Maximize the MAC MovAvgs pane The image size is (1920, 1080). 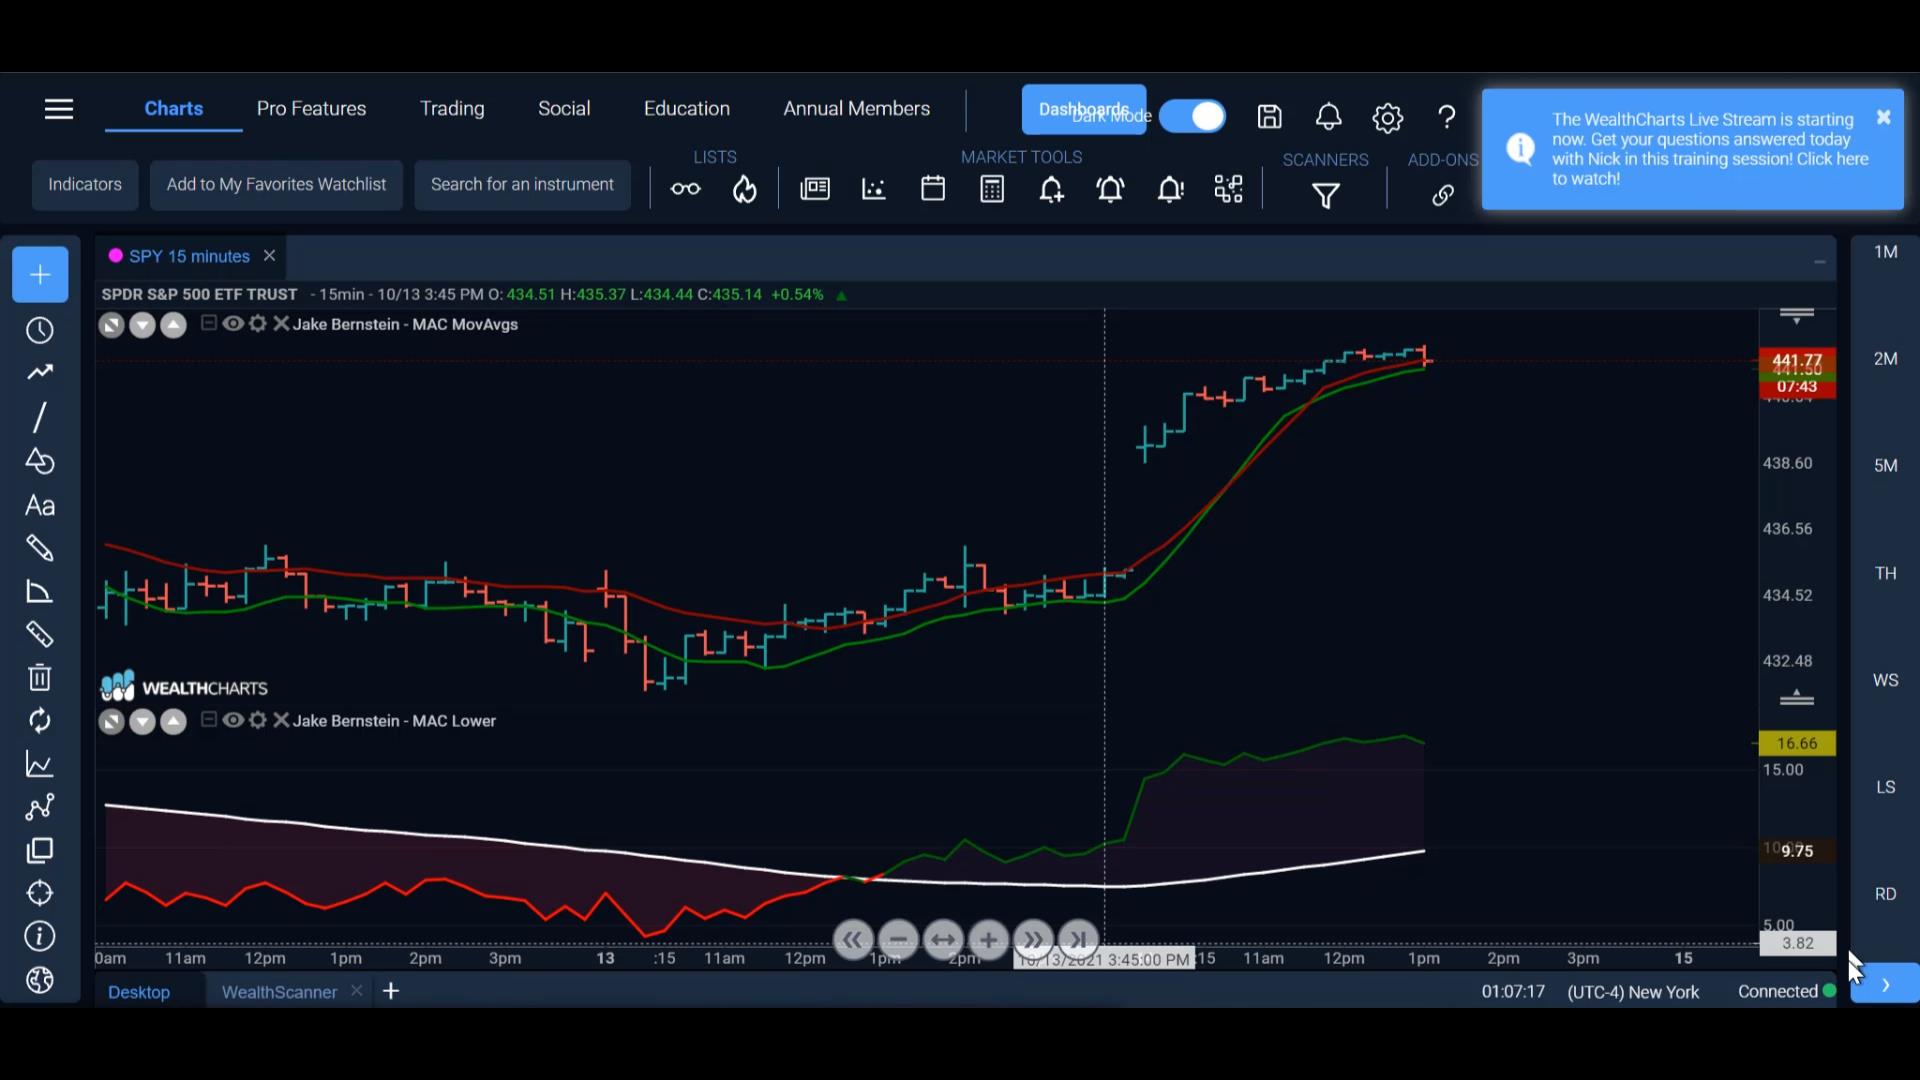(111, 325)
